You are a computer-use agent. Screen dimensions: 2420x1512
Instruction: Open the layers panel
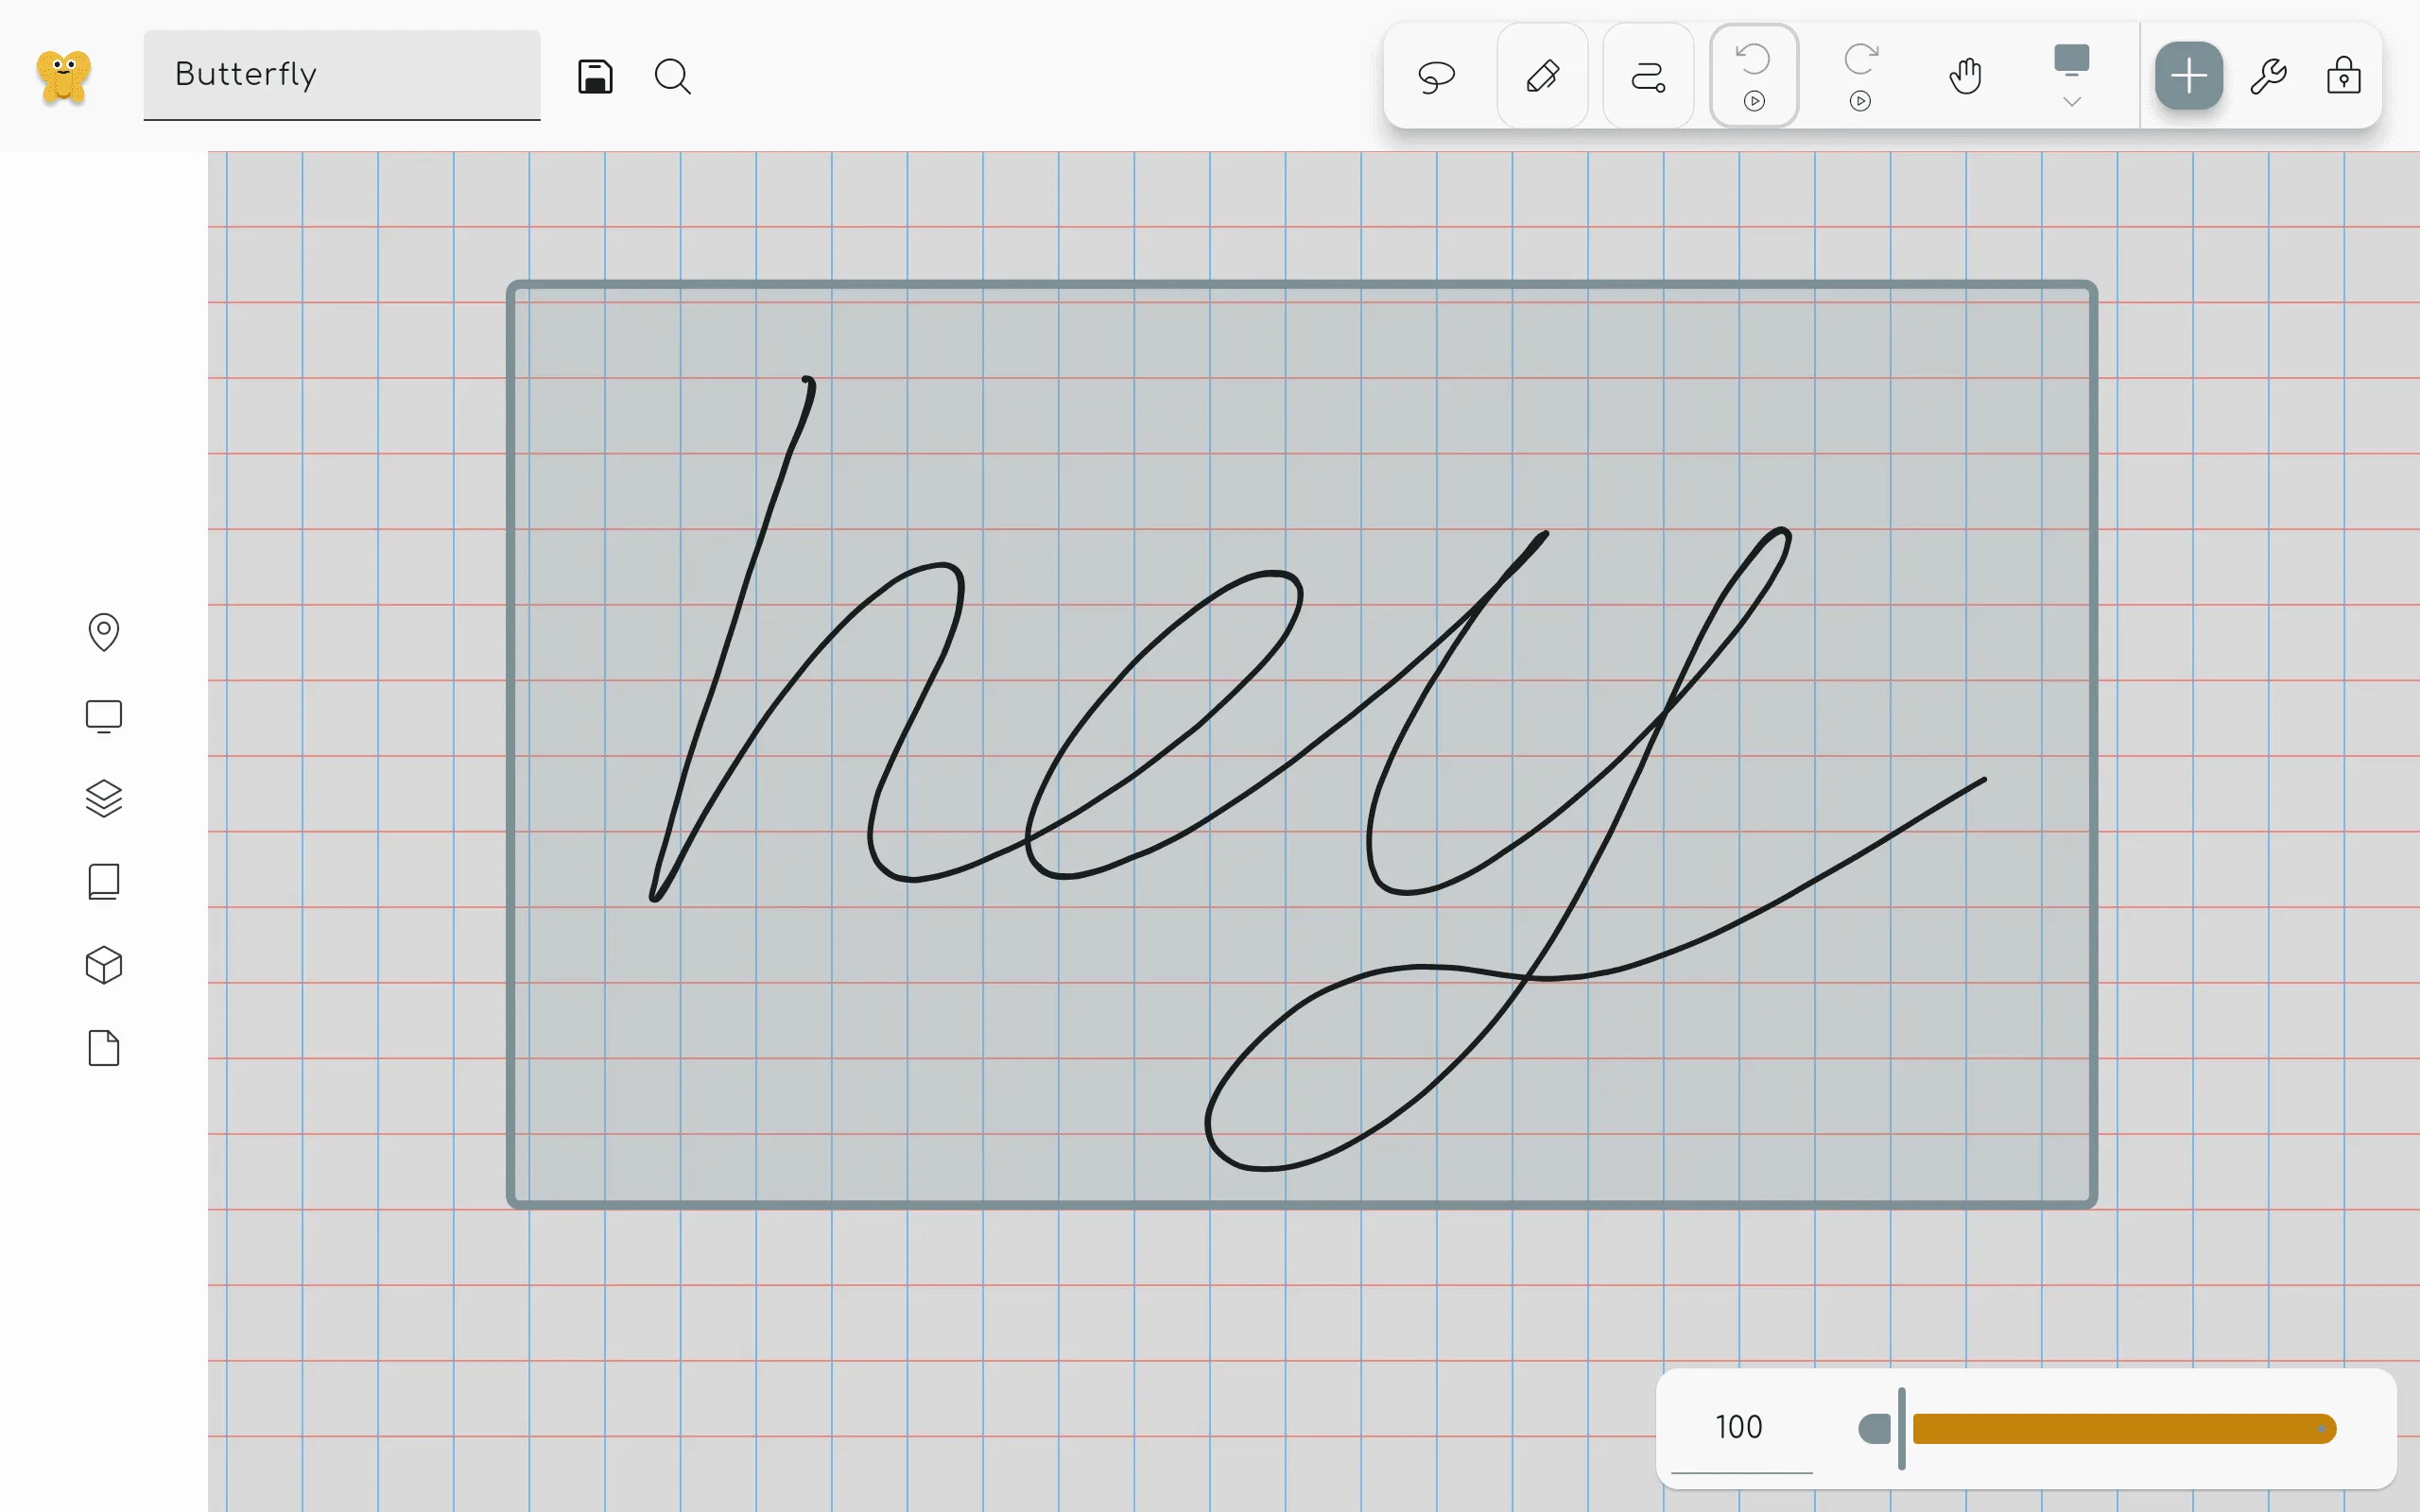click(104, 798)
